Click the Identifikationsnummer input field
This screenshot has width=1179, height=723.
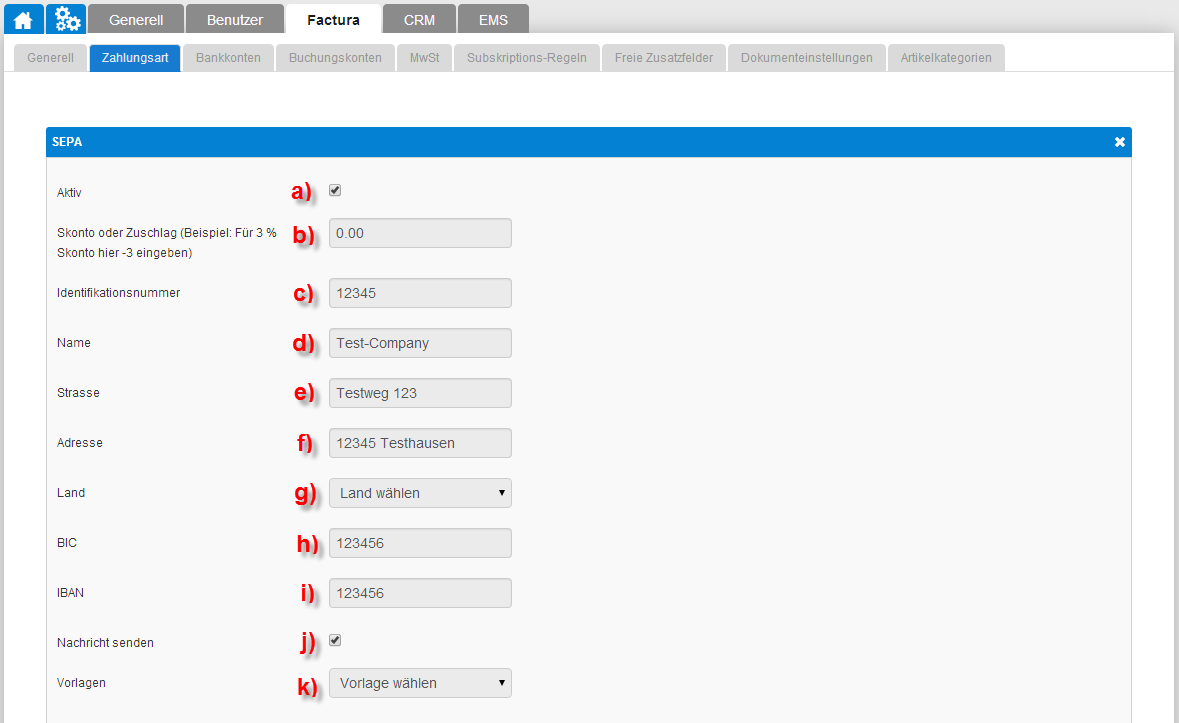tap(420, 293)
